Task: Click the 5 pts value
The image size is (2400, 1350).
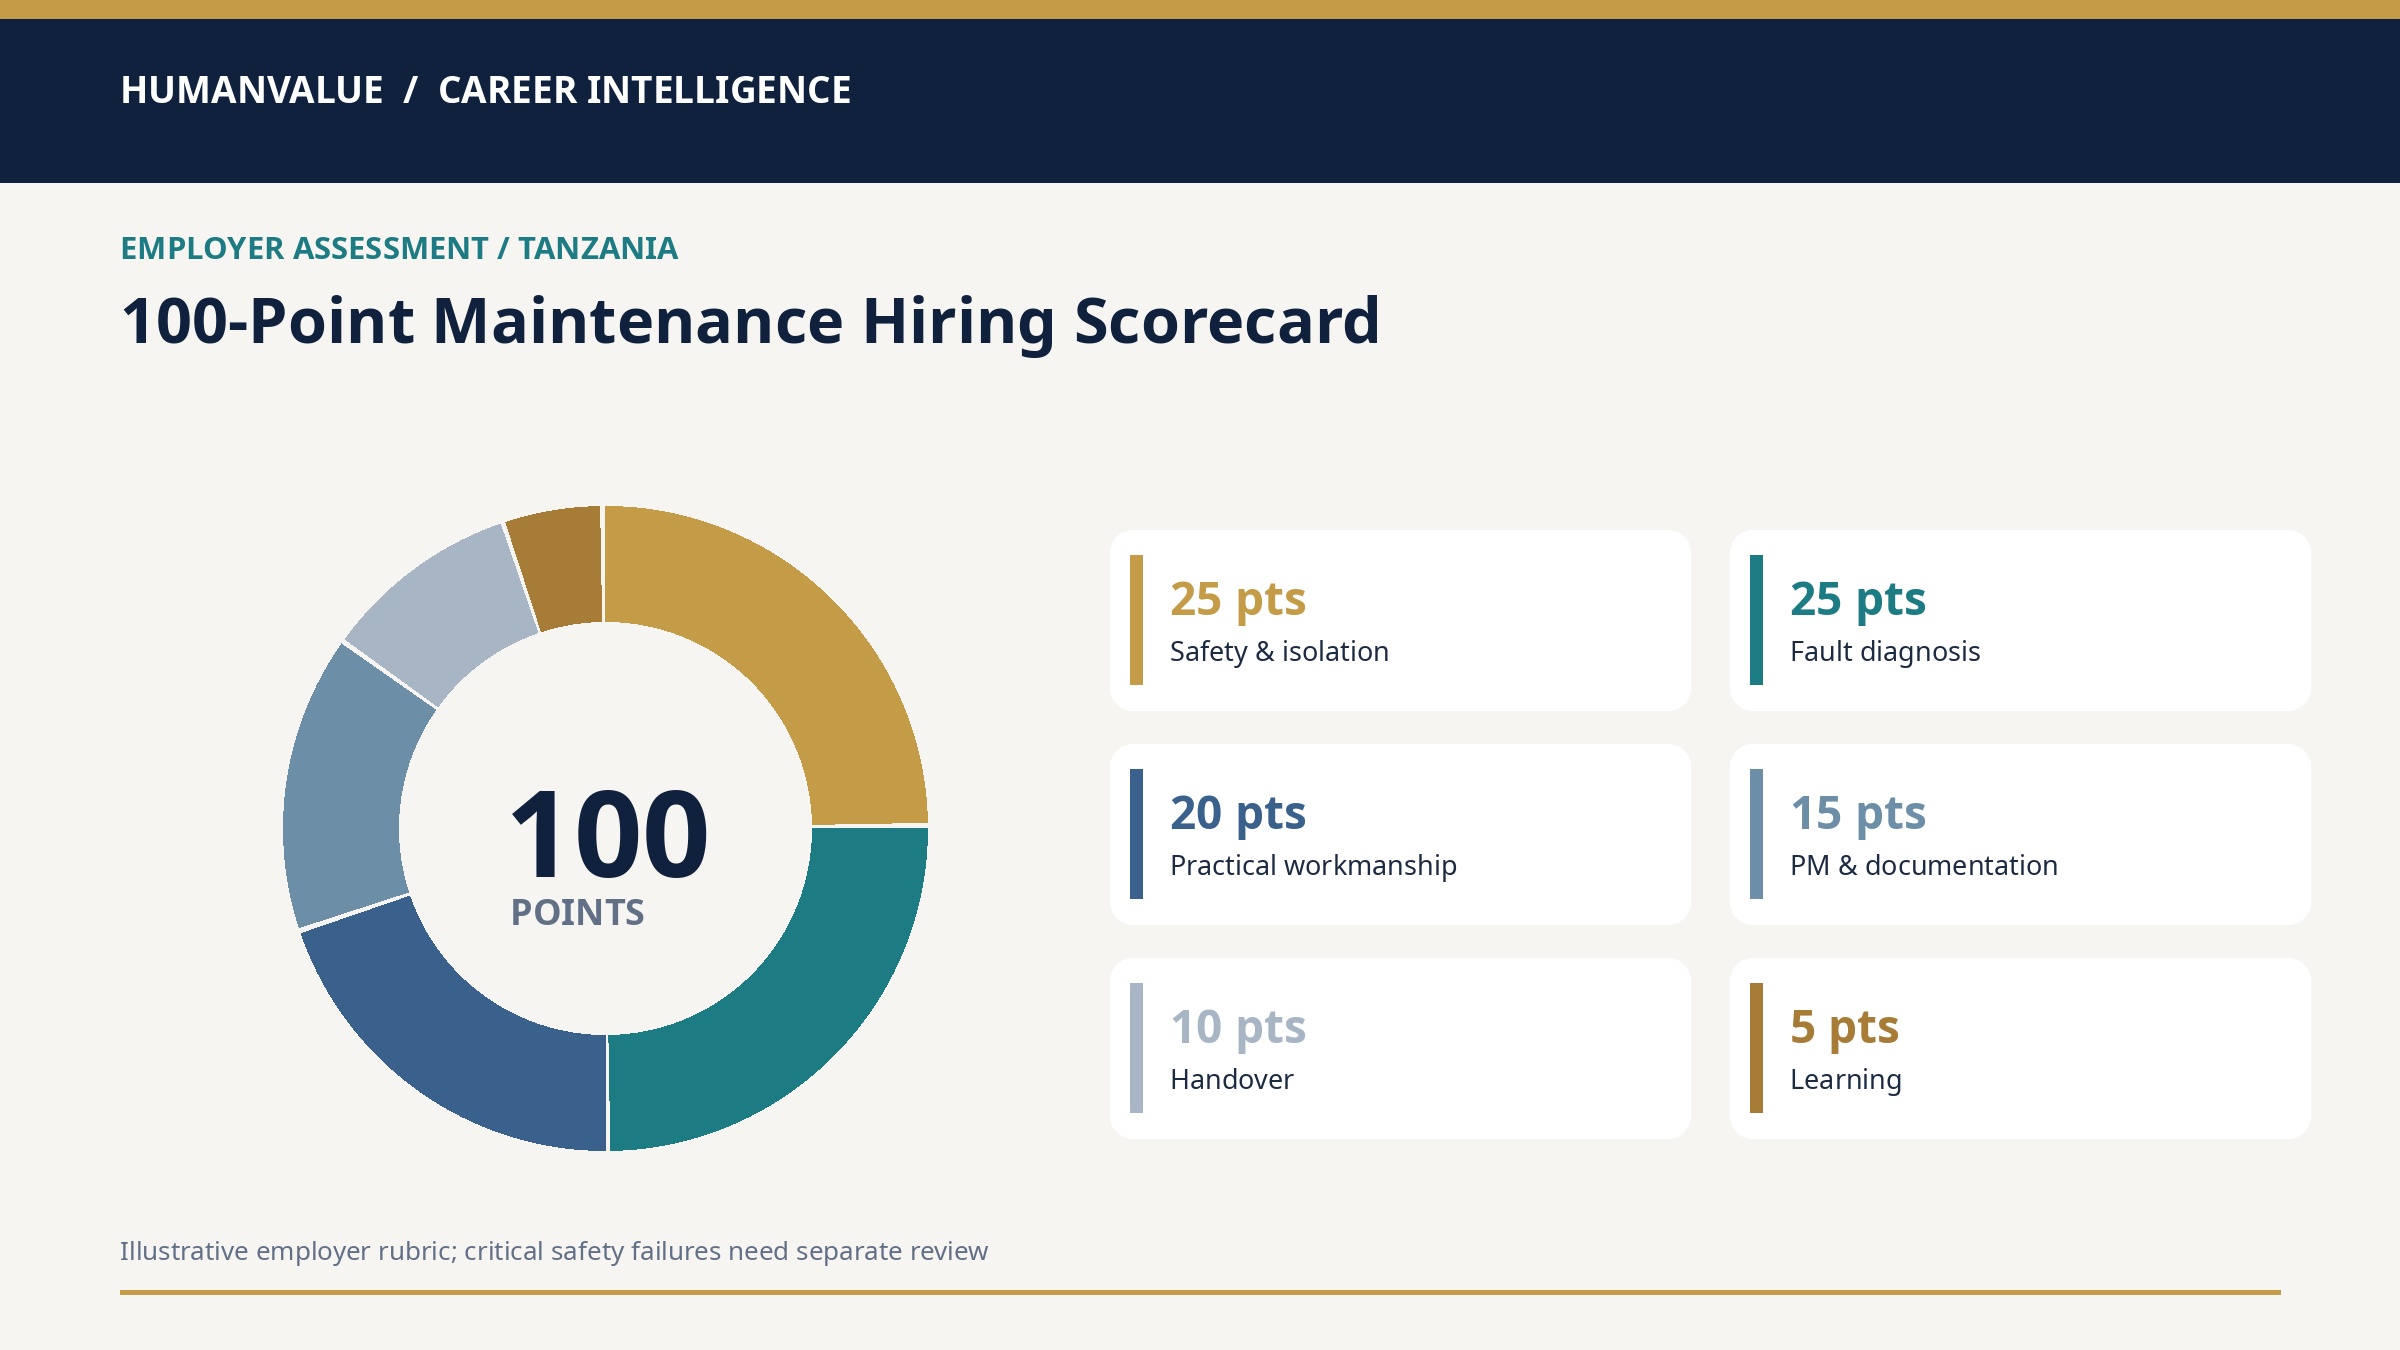Action: click(1844, 1027)
